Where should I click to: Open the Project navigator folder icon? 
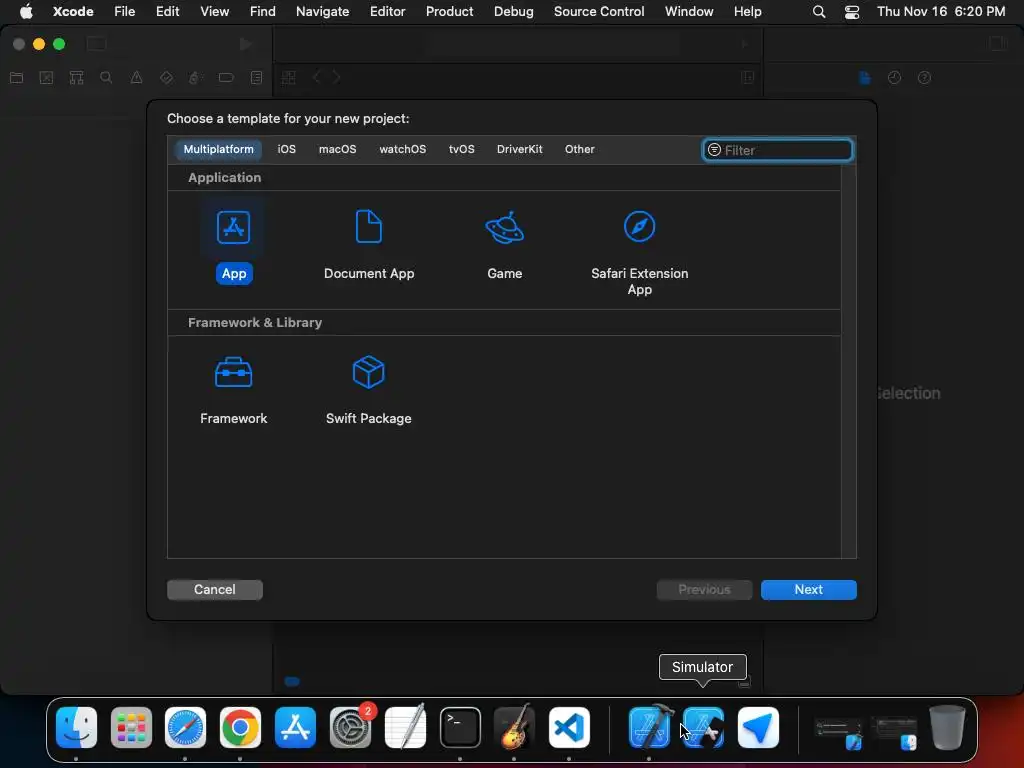[17, 78]
